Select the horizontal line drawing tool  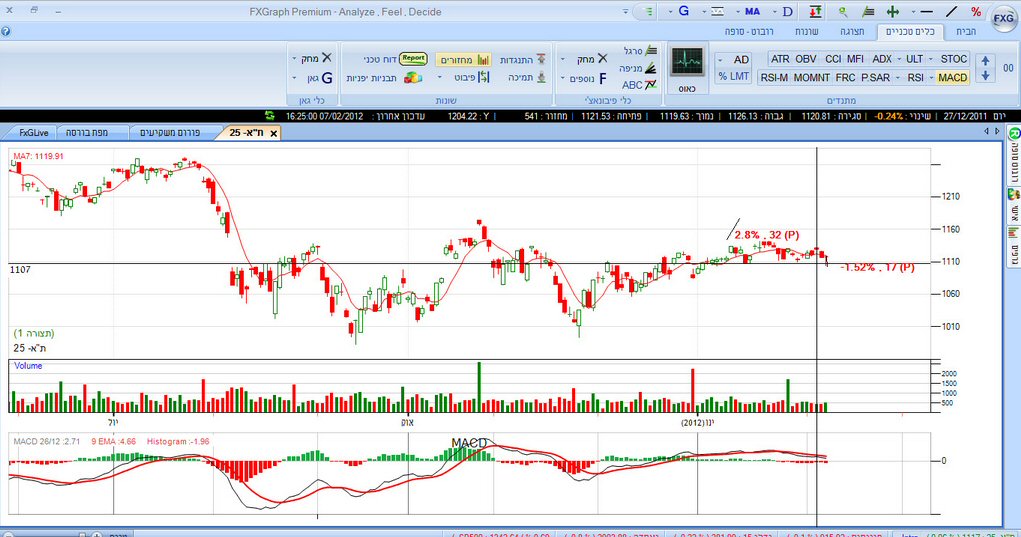click(927, 12)
